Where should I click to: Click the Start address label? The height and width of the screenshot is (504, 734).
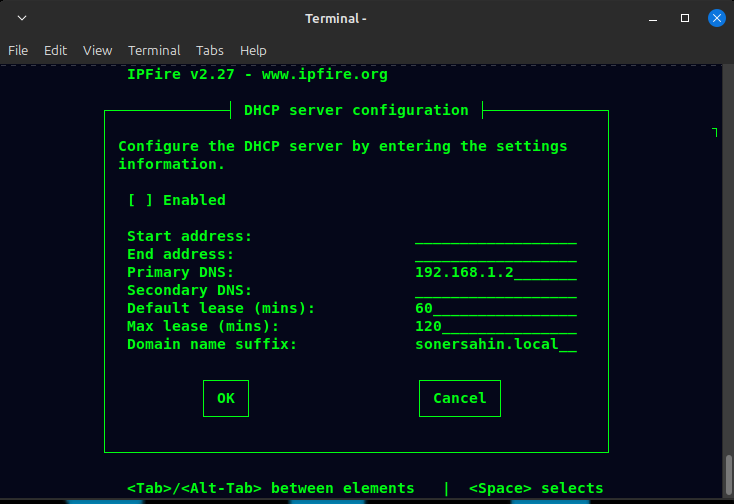click(x=190, y=236)
